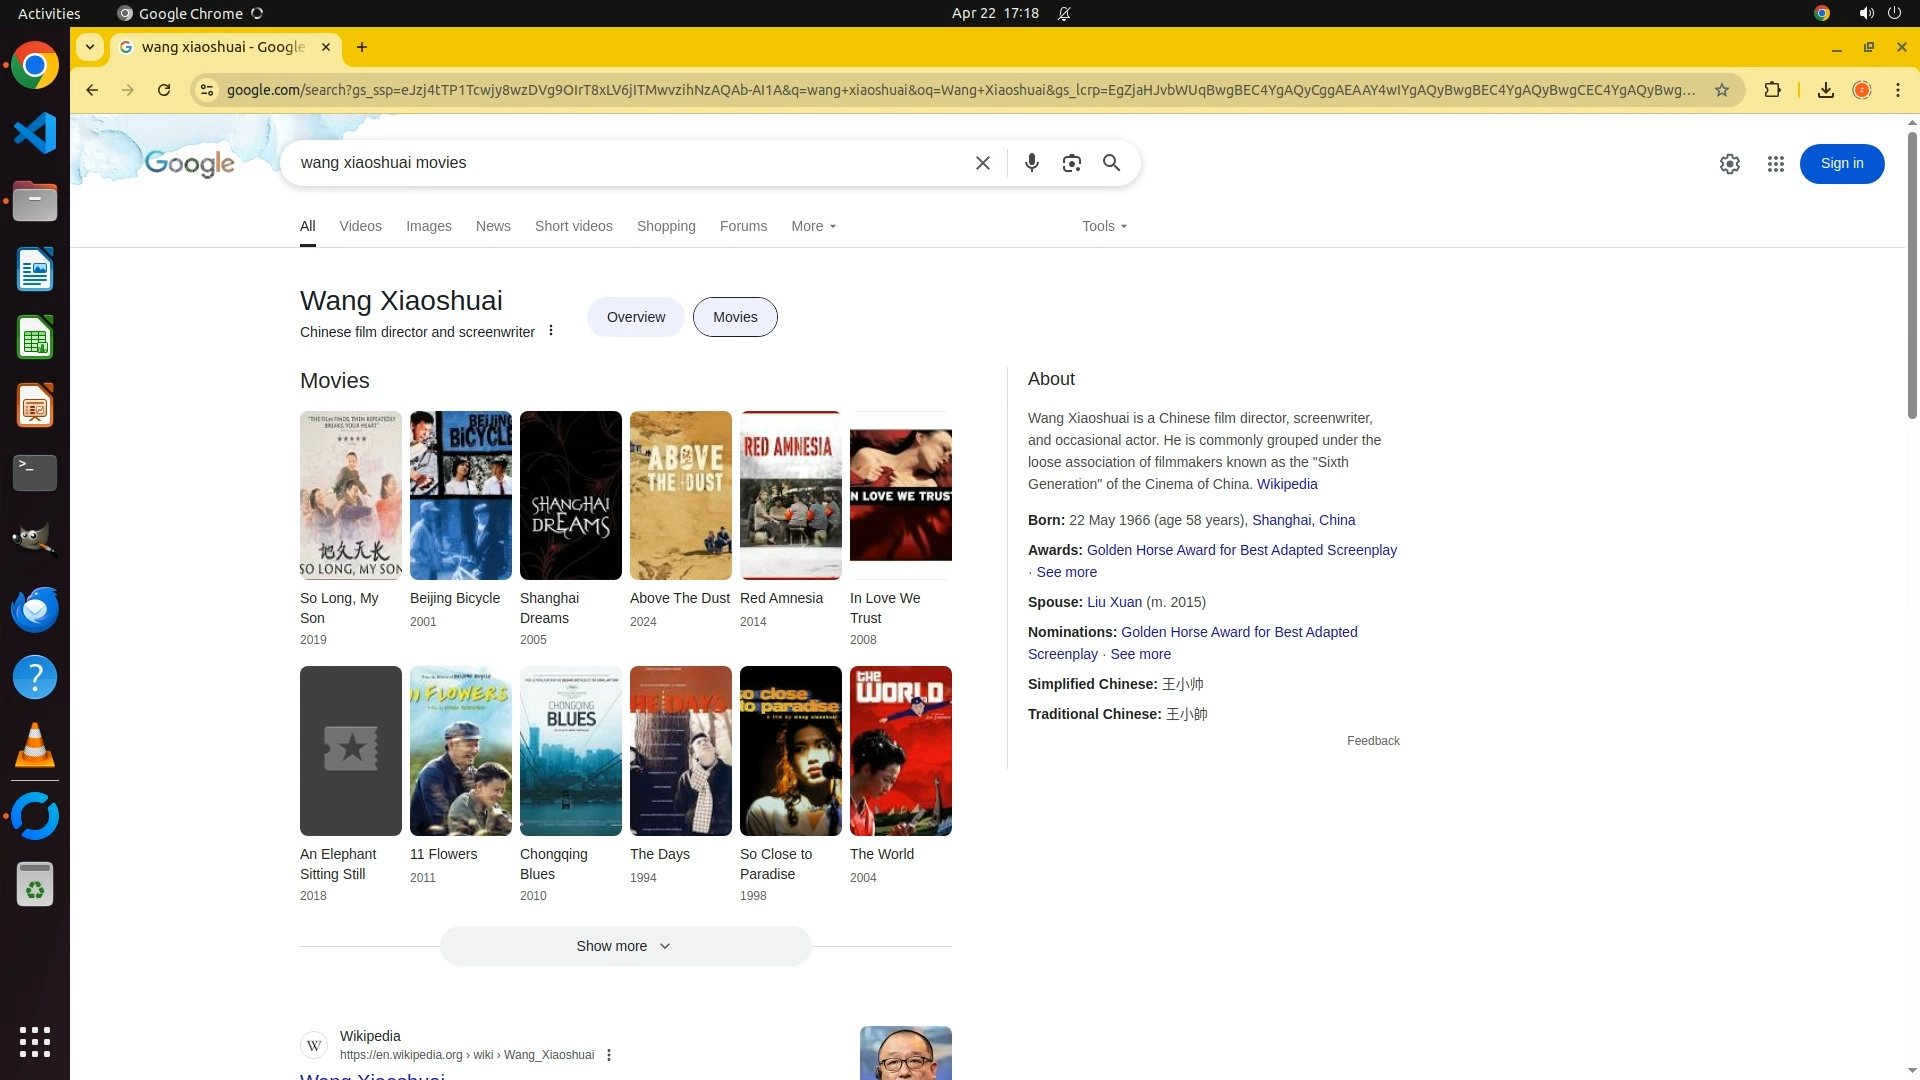1920x1080 pixels.
Task: Select the Overview chip
Action: click(x=635, y=317)
